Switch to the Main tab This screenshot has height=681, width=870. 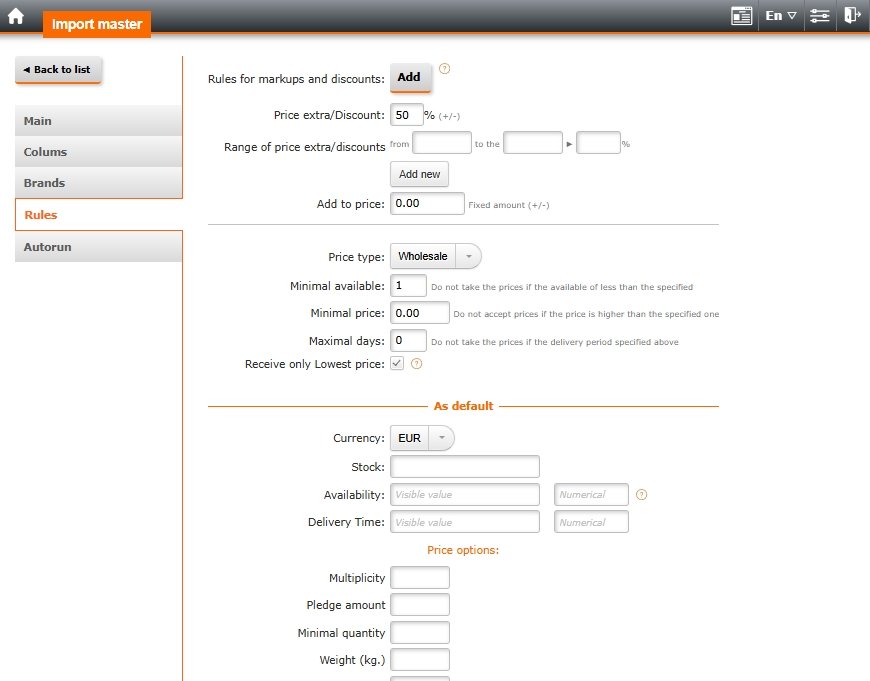[x=98, y=121]
